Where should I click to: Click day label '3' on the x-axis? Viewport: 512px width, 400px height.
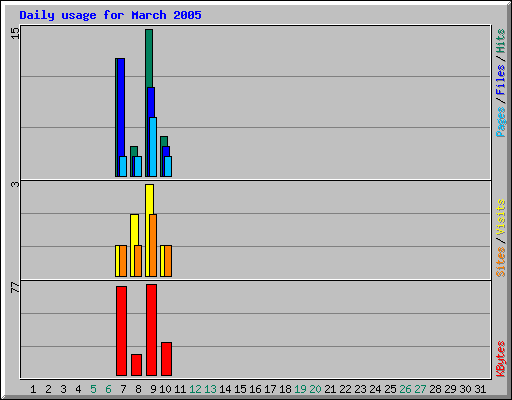[63, 389]
